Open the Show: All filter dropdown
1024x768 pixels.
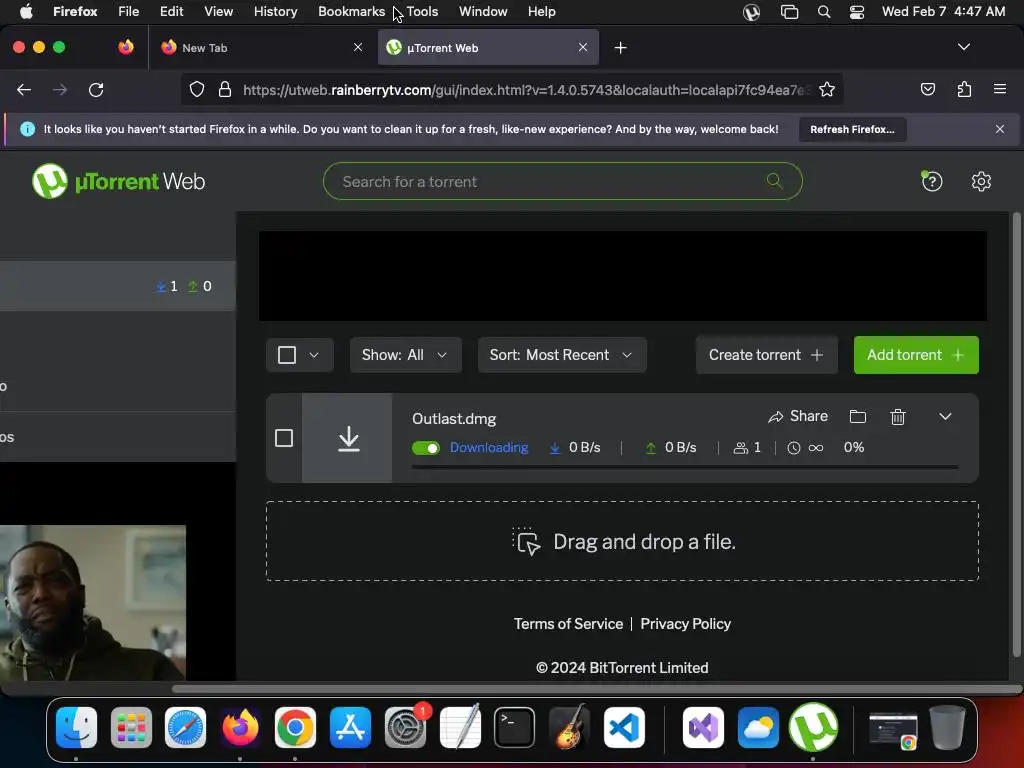coord(406,355)
